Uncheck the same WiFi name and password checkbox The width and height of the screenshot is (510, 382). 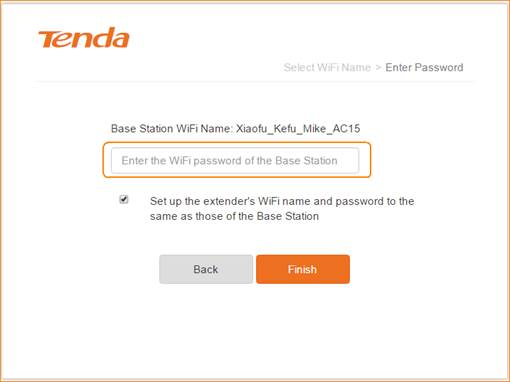124,199
